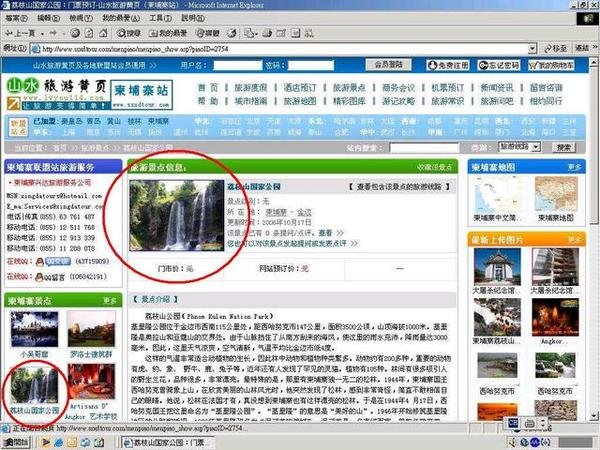Open the History toolbar icon

pyautogui.click(x=232, y=33)
